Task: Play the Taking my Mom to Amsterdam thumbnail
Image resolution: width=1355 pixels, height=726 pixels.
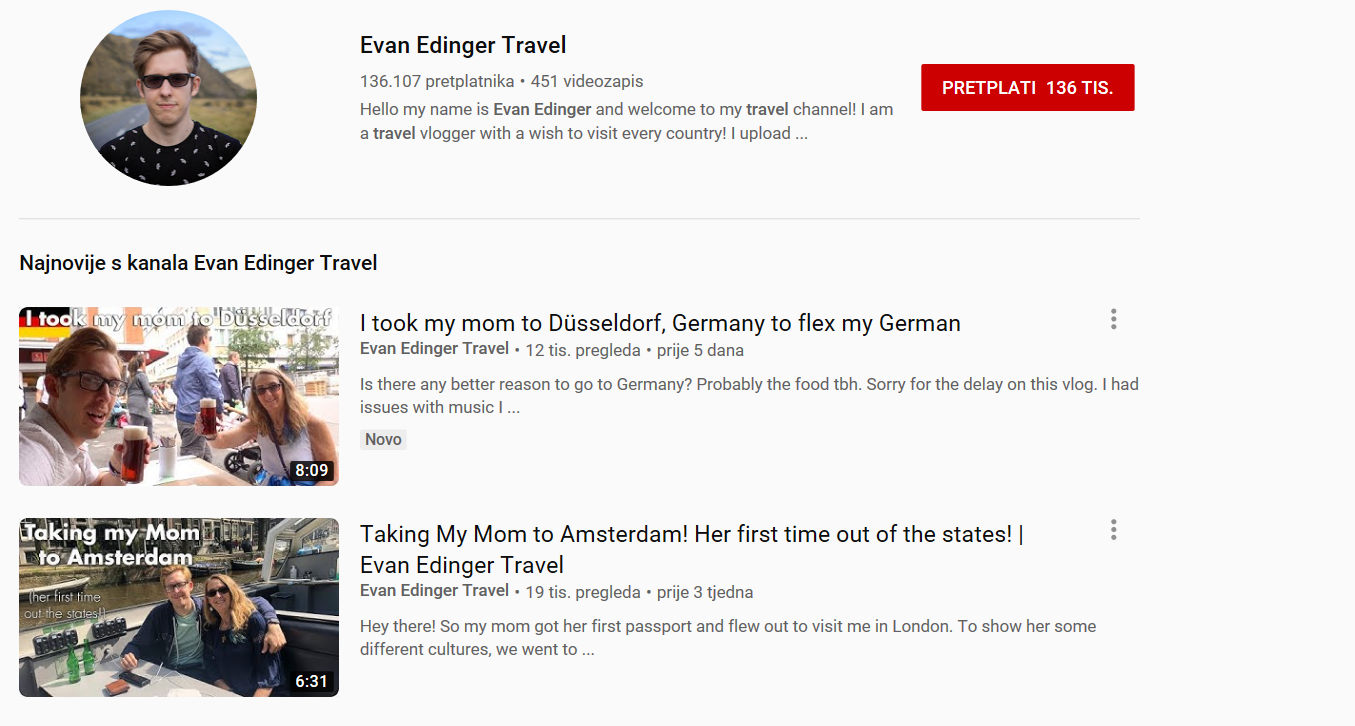Action: [179, 607]
